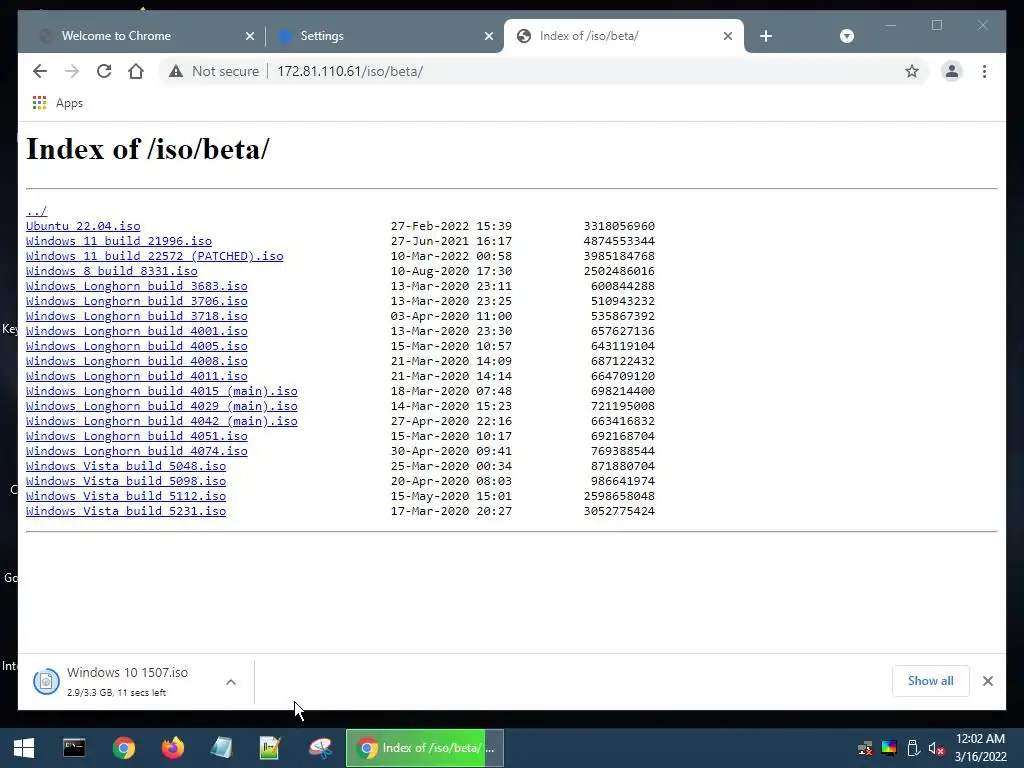
Task: Download Windows_Vista_build_5048.iso
Action: [x=126, y=466]
